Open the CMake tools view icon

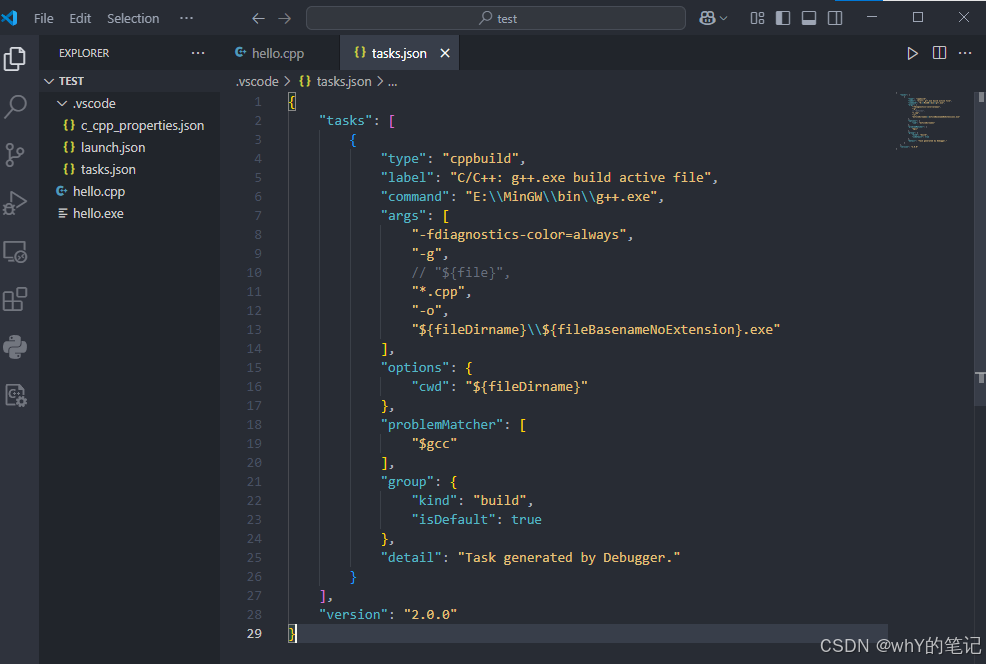[x=14, y=396]
